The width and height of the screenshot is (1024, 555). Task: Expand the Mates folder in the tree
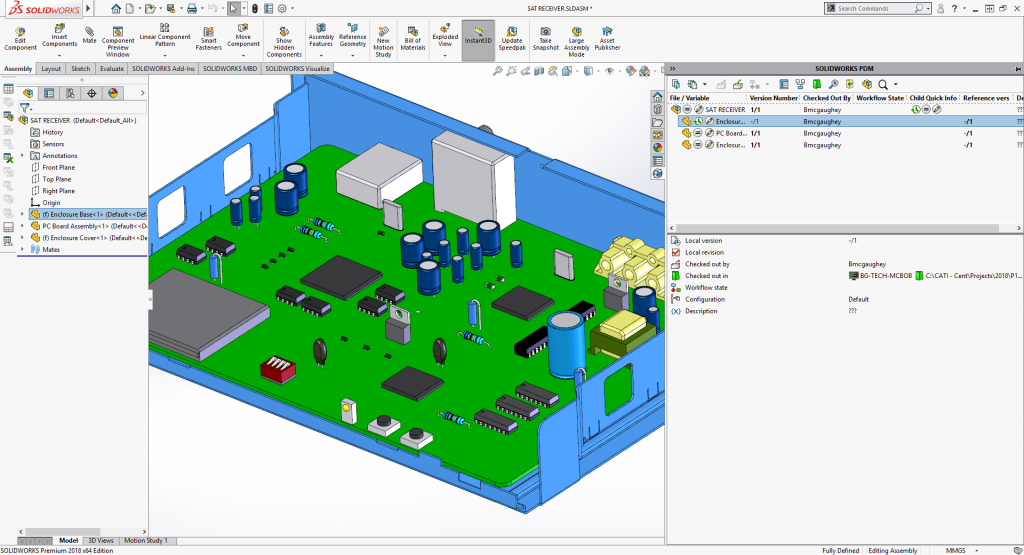point(22,250)
